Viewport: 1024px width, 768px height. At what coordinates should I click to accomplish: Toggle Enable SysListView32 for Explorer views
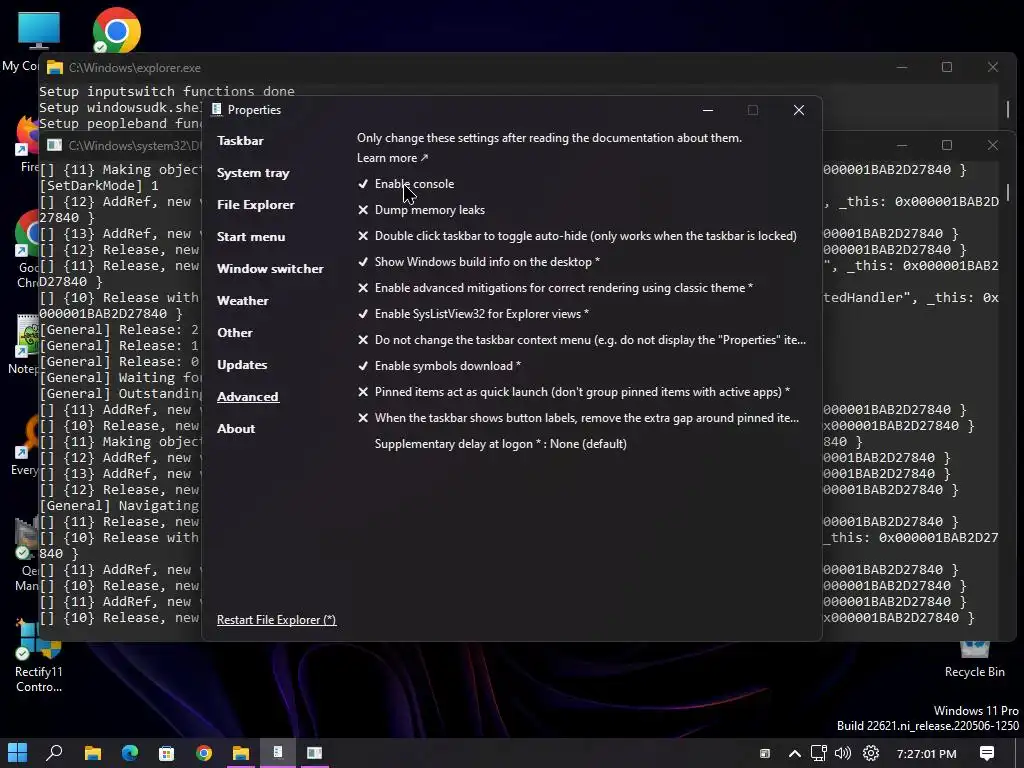[x=473, y=314]
